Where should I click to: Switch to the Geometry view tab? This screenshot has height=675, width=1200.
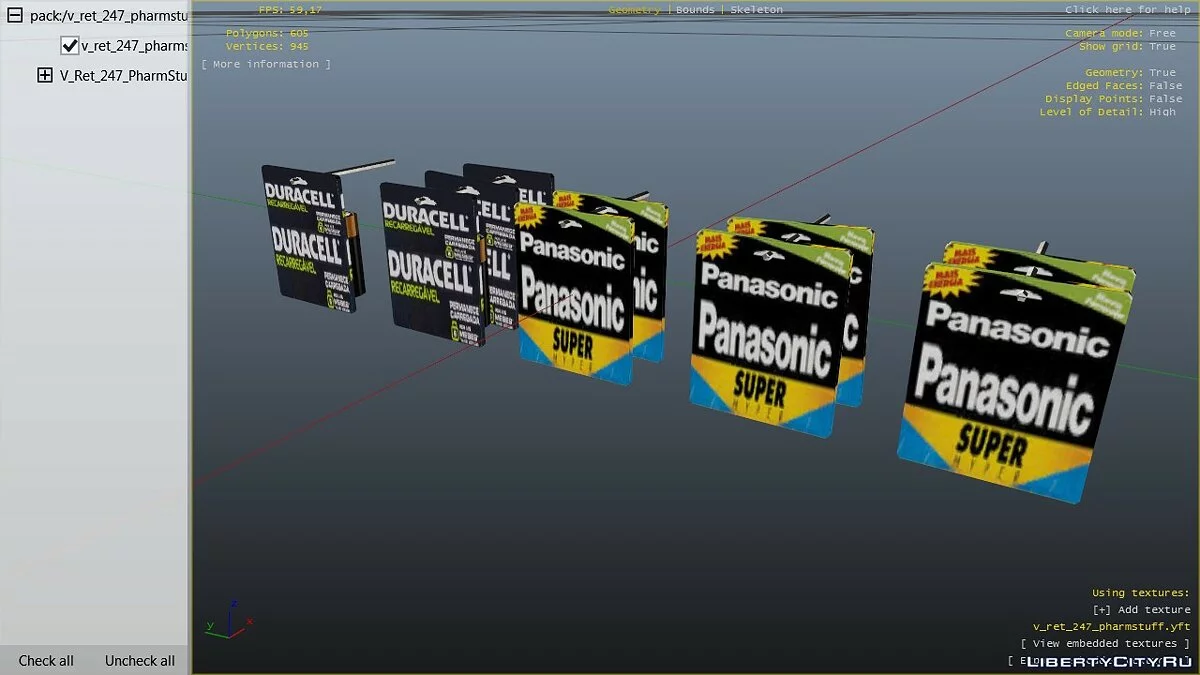point(634,10)
